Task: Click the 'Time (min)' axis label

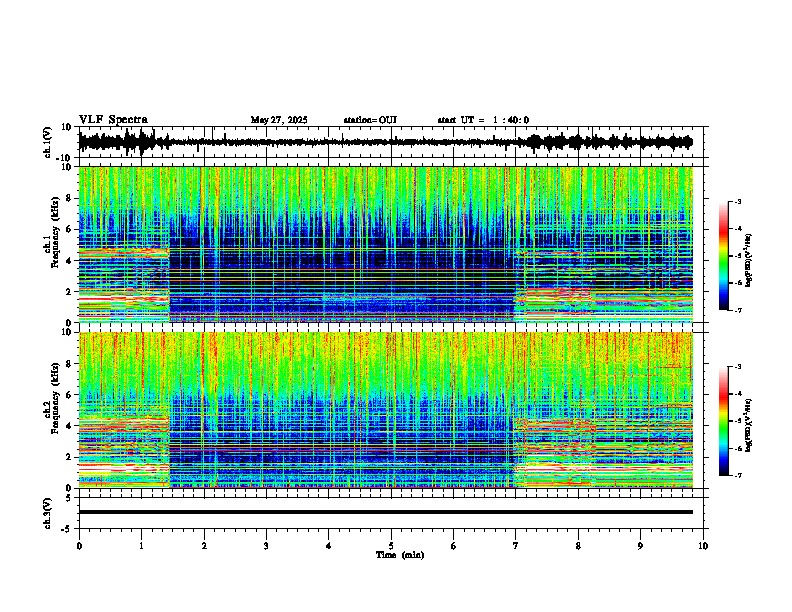Action: pyautogui.click(x=400, y=555)
